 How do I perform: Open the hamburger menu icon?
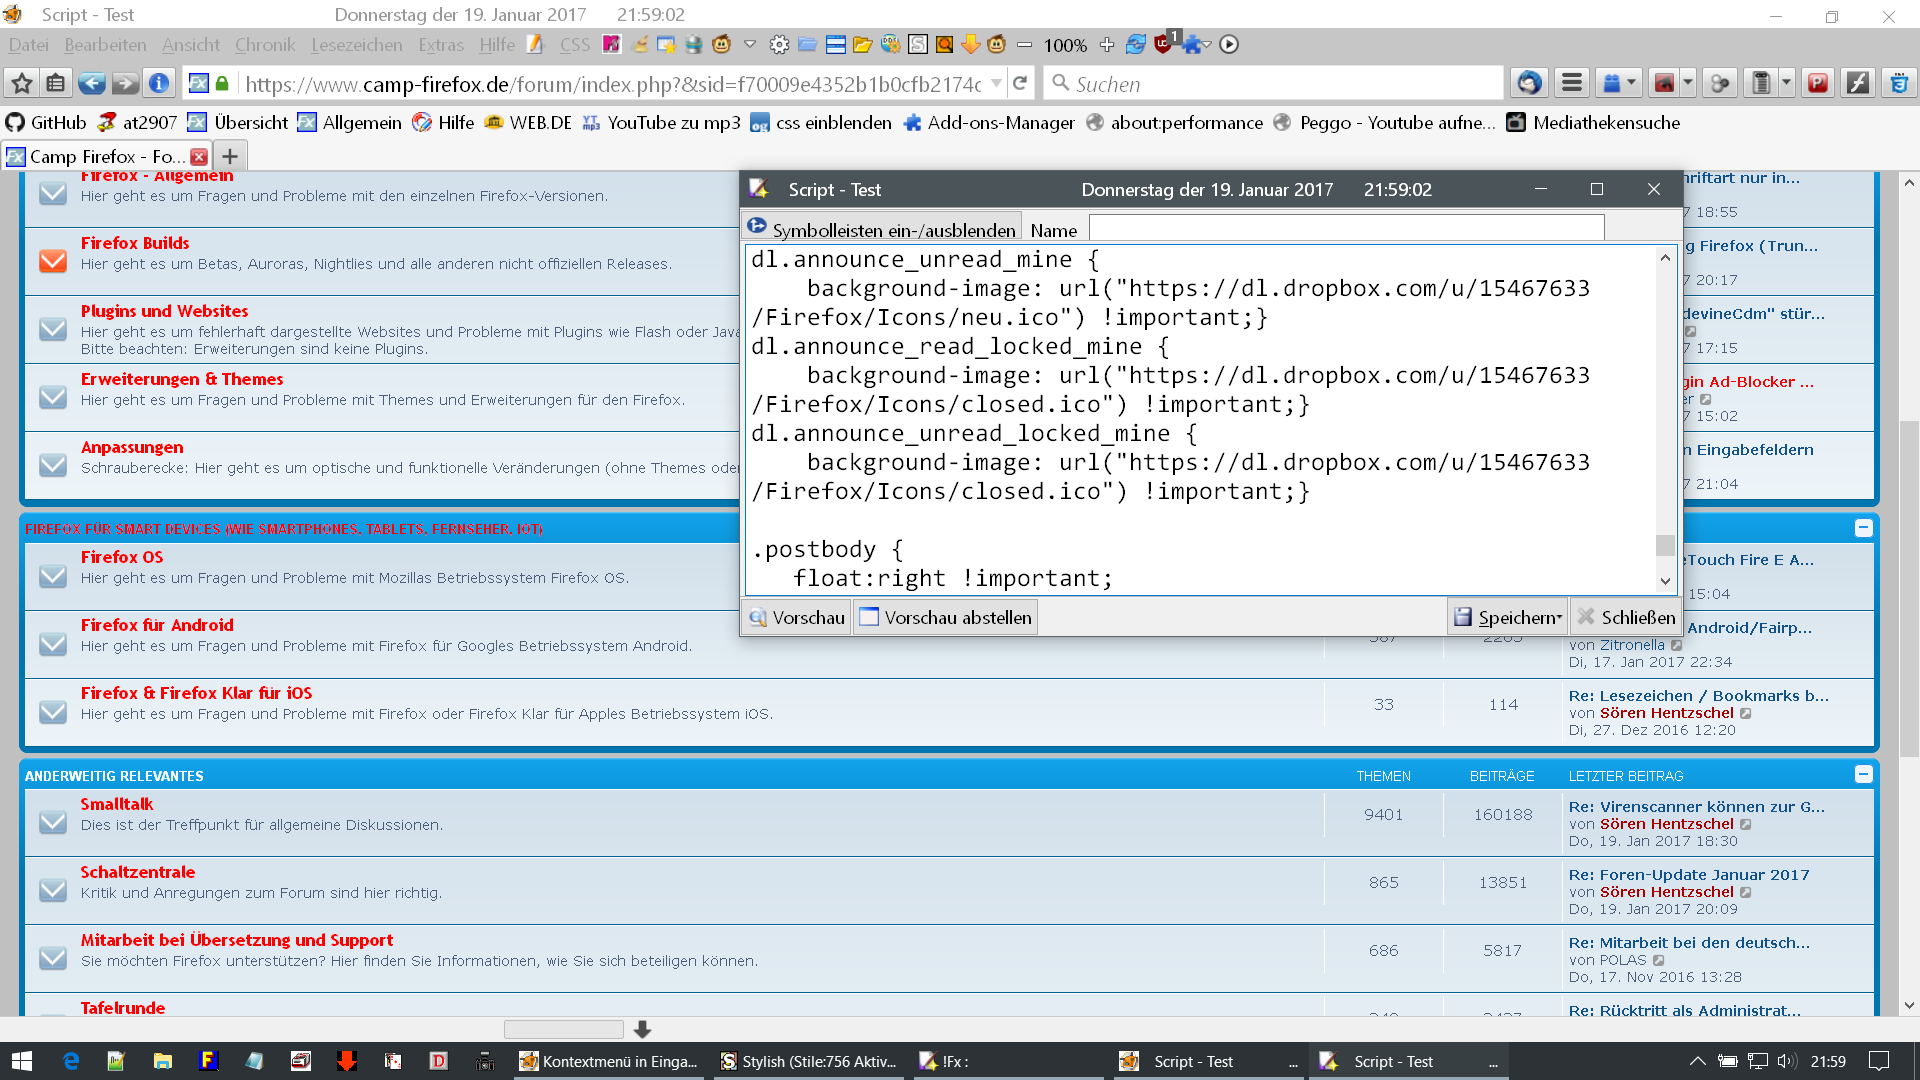tap(1572, 84)
